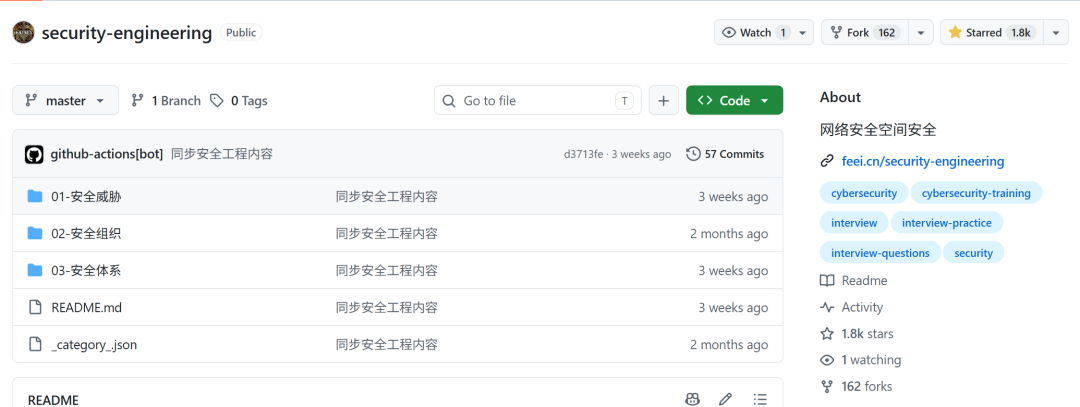Click the Fork button

pyautogui.click(x=865, y=32)
